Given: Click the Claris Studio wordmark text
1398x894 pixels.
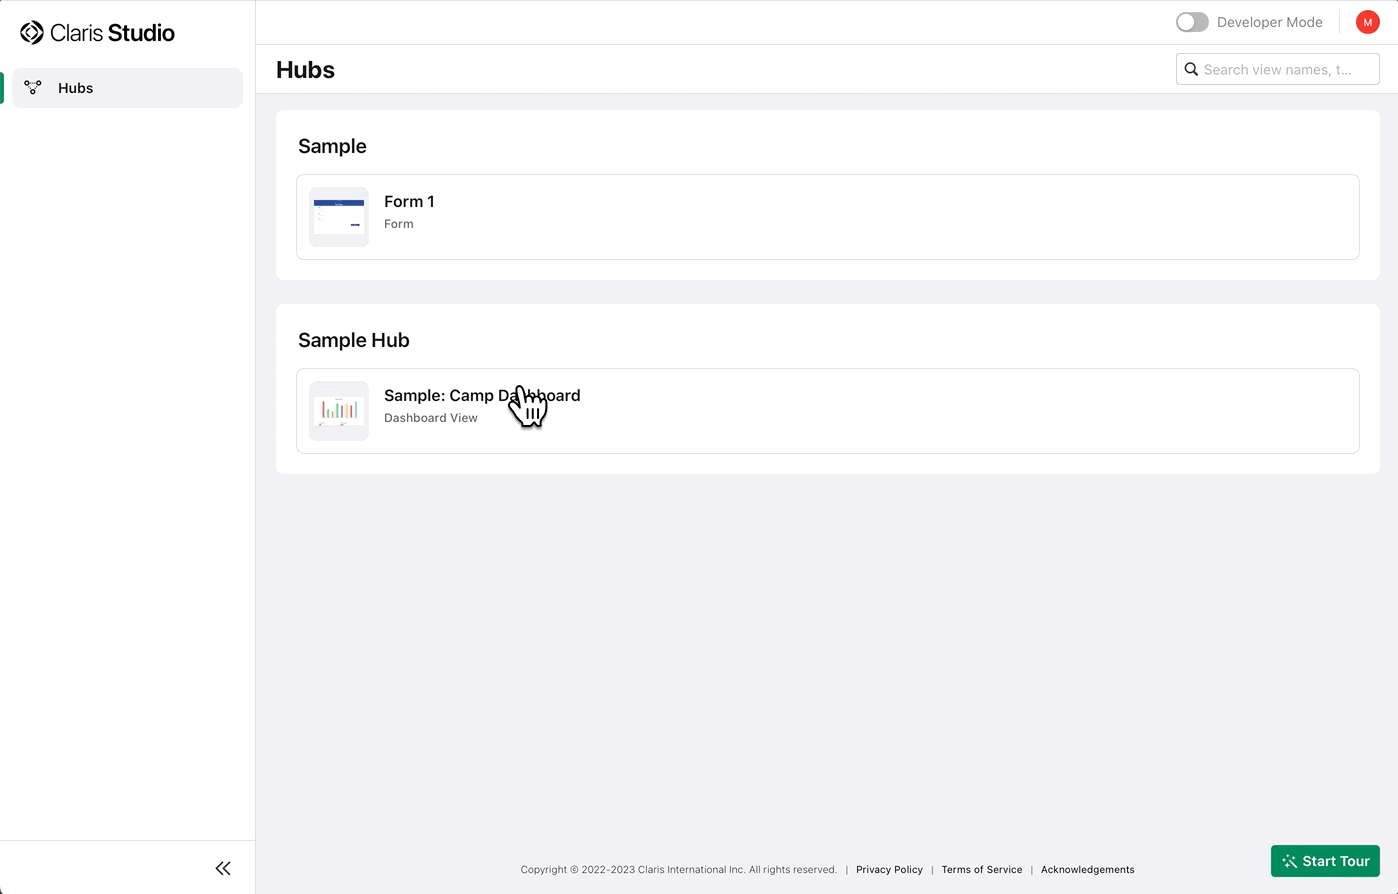Looking at the screenshot, I should 112,33.
